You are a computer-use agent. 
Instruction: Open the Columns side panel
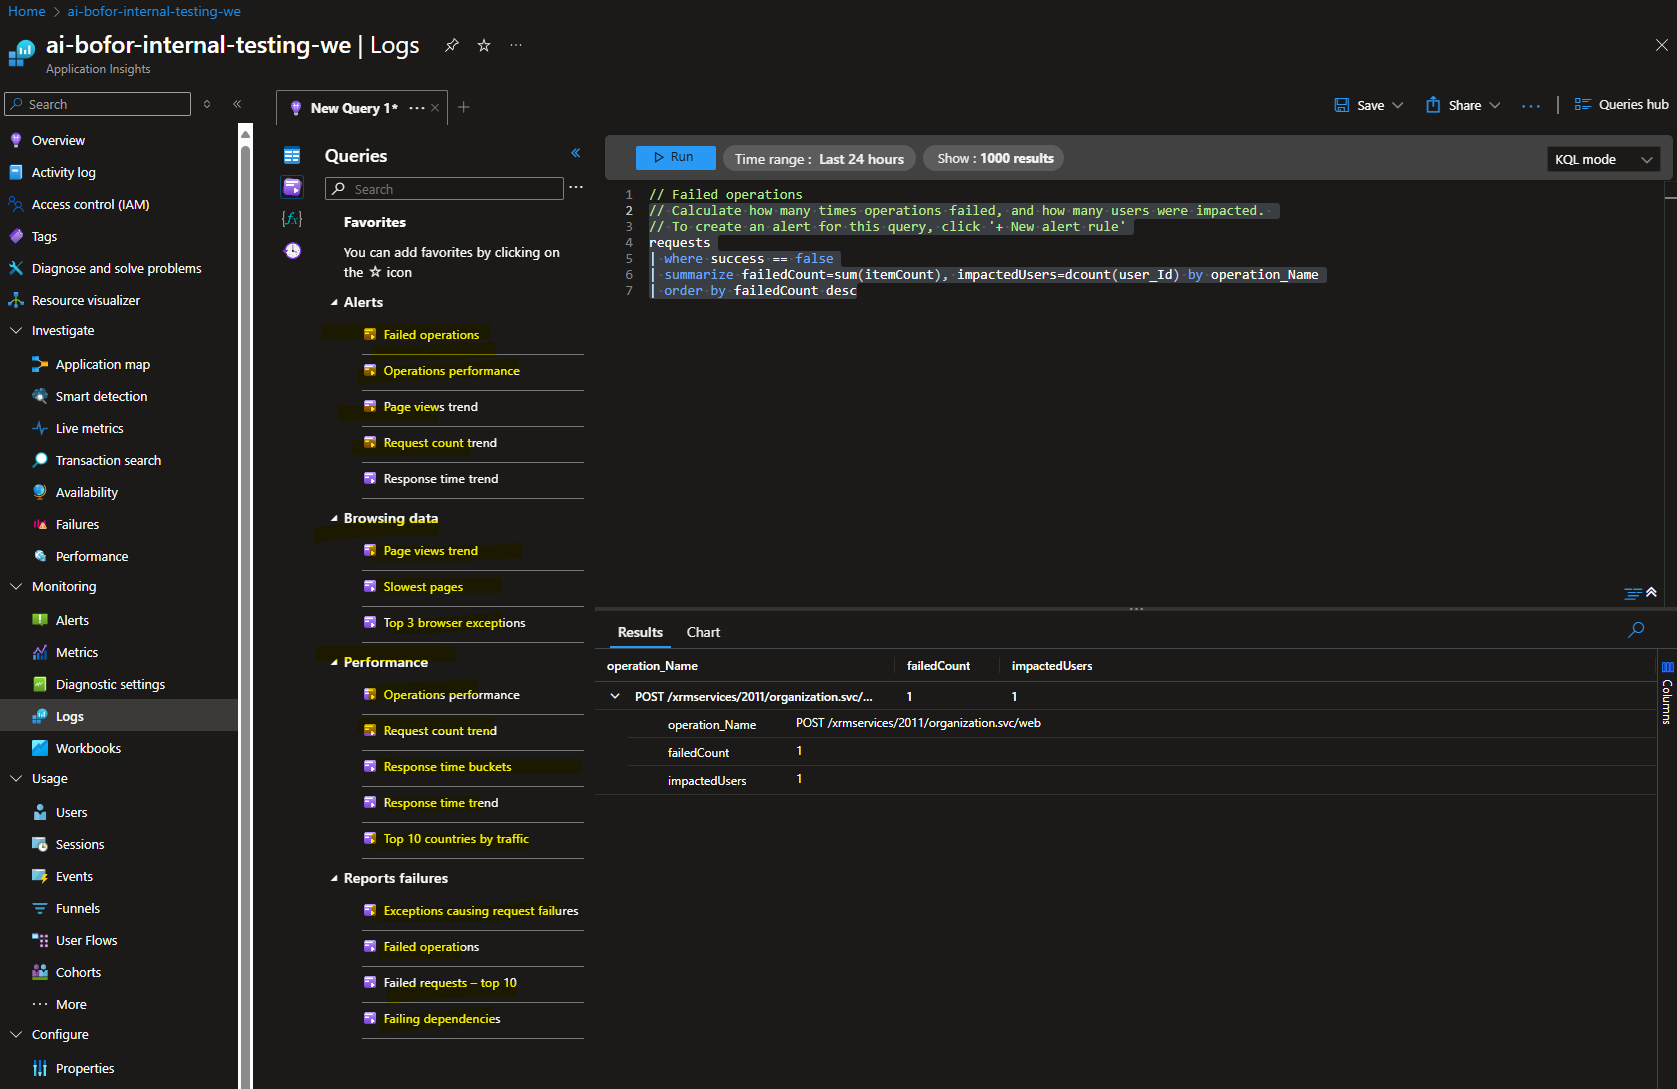point(1667,692)
